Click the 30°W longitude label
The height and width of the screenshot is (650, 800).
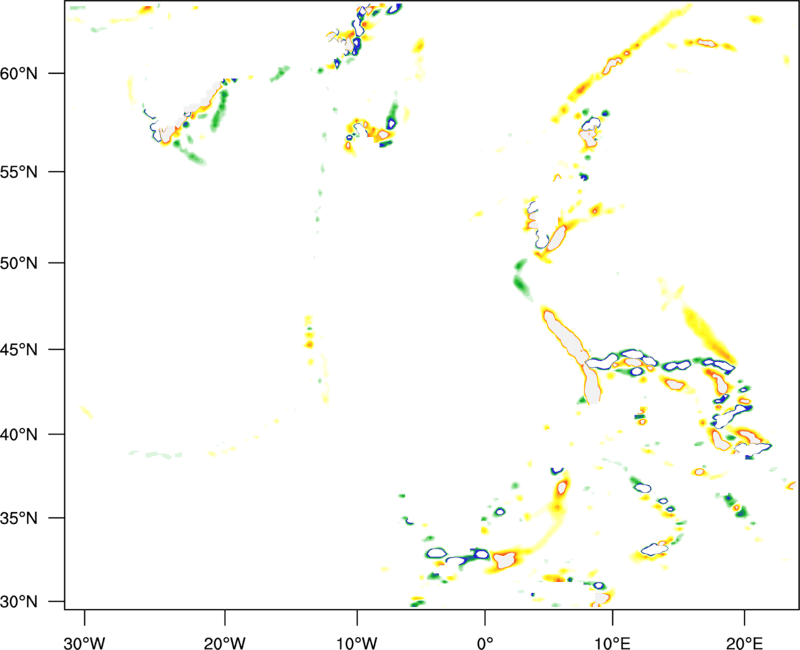tap(84, 643)
